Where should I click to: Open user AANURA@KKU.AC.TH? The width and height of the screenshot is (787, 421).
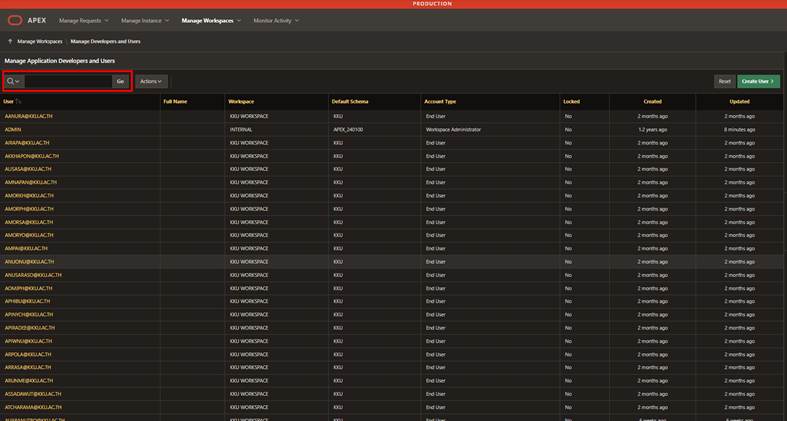coord(29,116)
